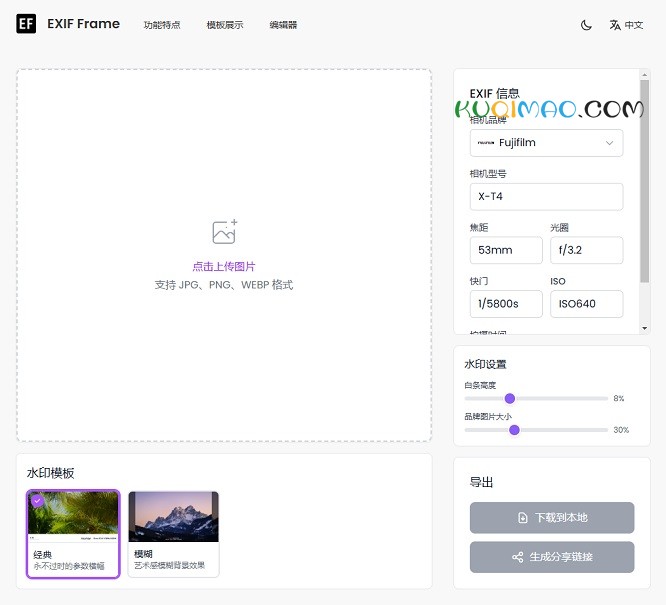Click the upload image icon
Viewport: 666px width, 605px height.
224,232
